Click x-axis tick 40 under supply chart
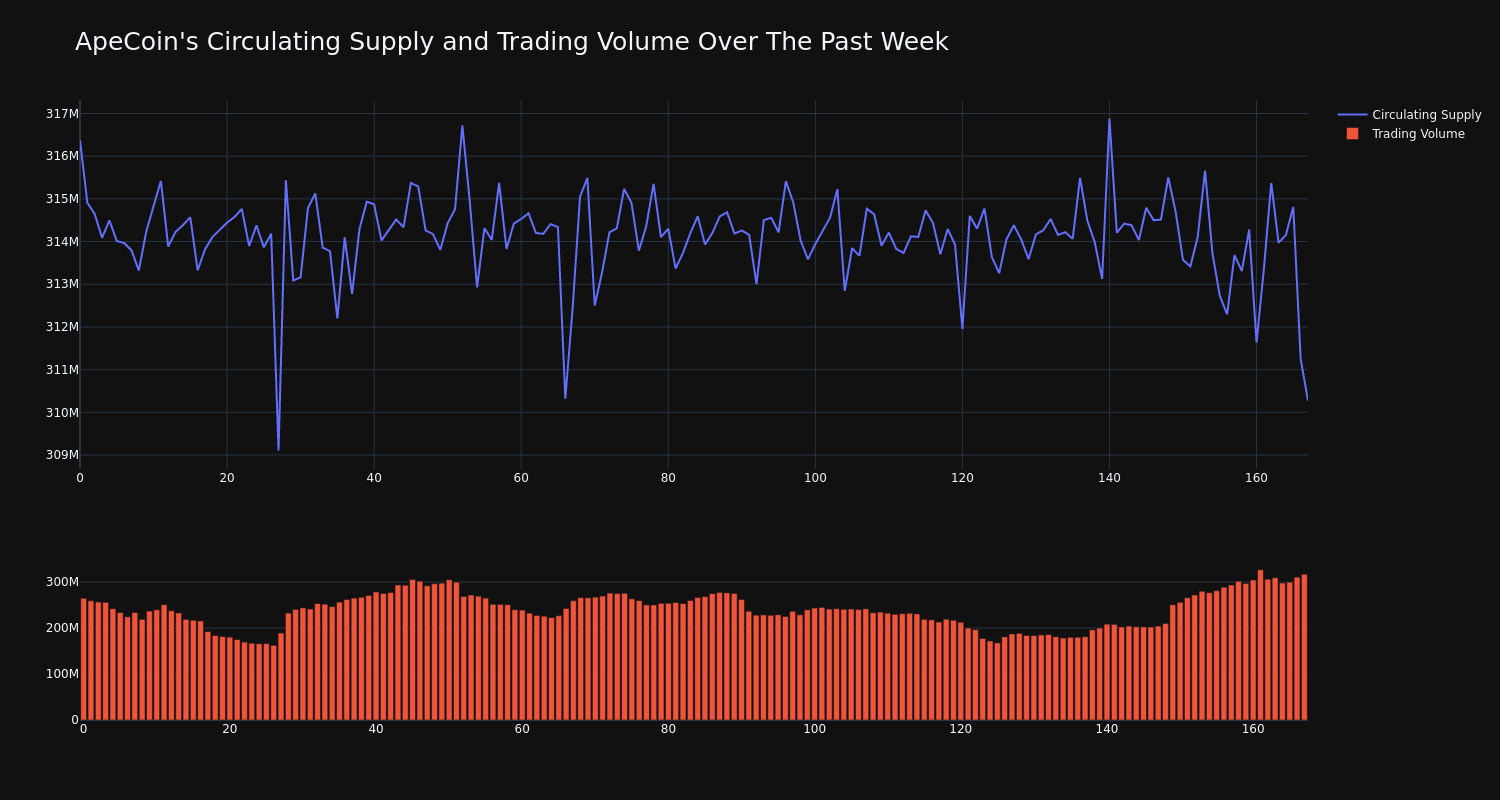The height and width of the screenshot is (800, 1500). [x=374, y=478]
